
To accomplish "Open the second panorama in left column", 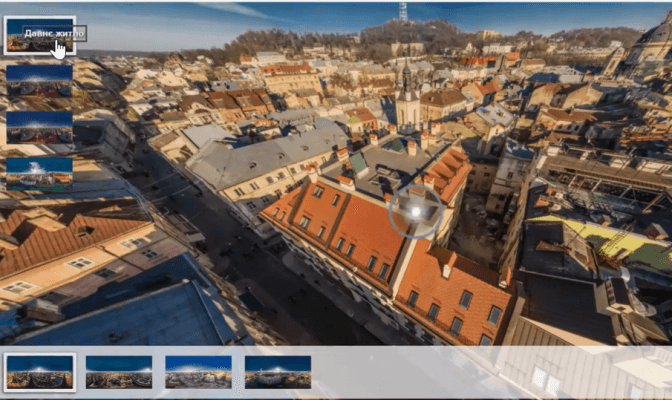I will 39,81.
